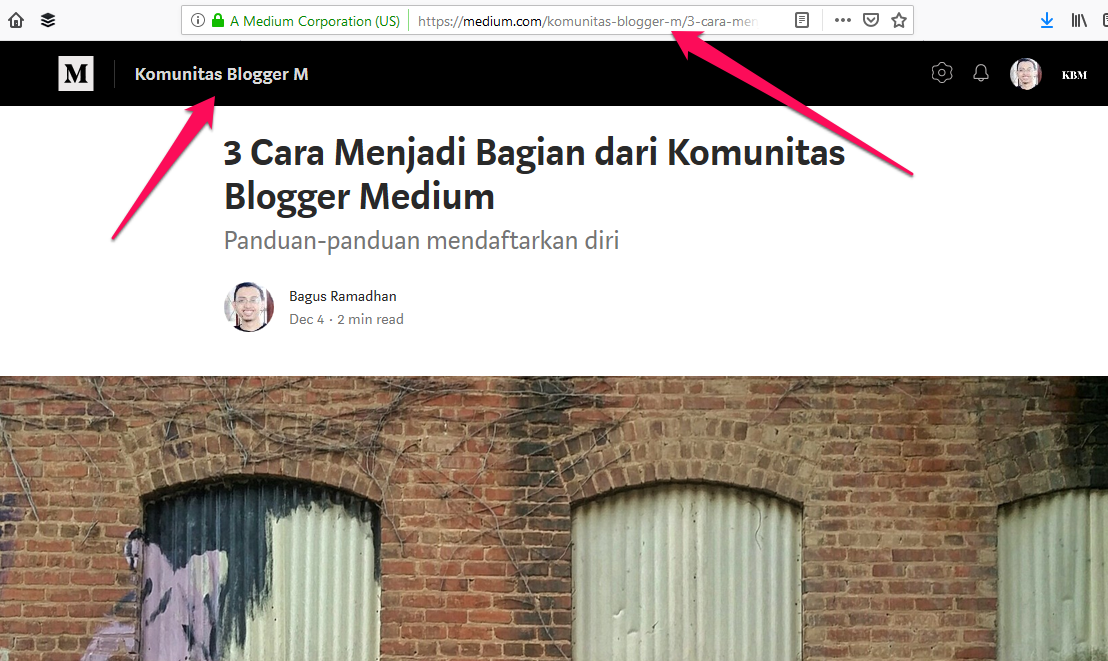Open the notifications bell icon
The image size is (1108, 661).
[x=981, y=73]
